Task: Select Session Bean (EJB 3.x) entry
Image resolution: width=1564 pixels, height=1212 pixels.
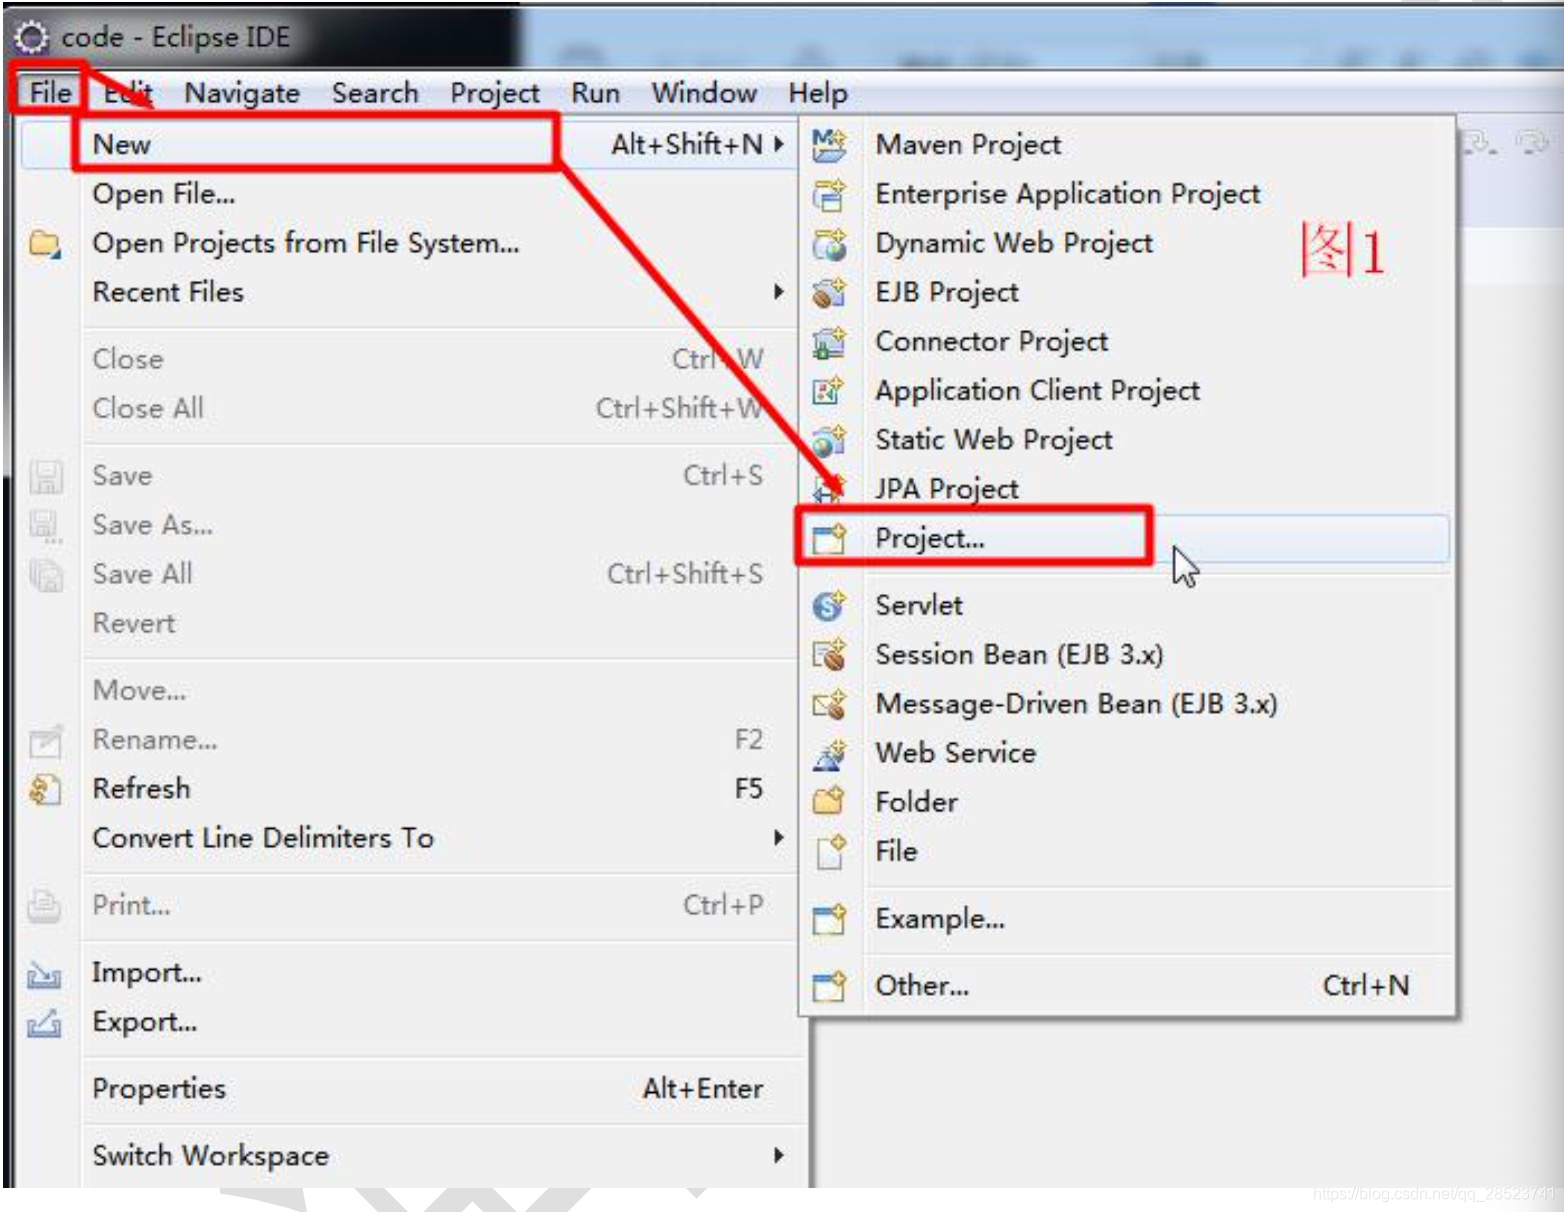Action: [x=1127, y=654]
